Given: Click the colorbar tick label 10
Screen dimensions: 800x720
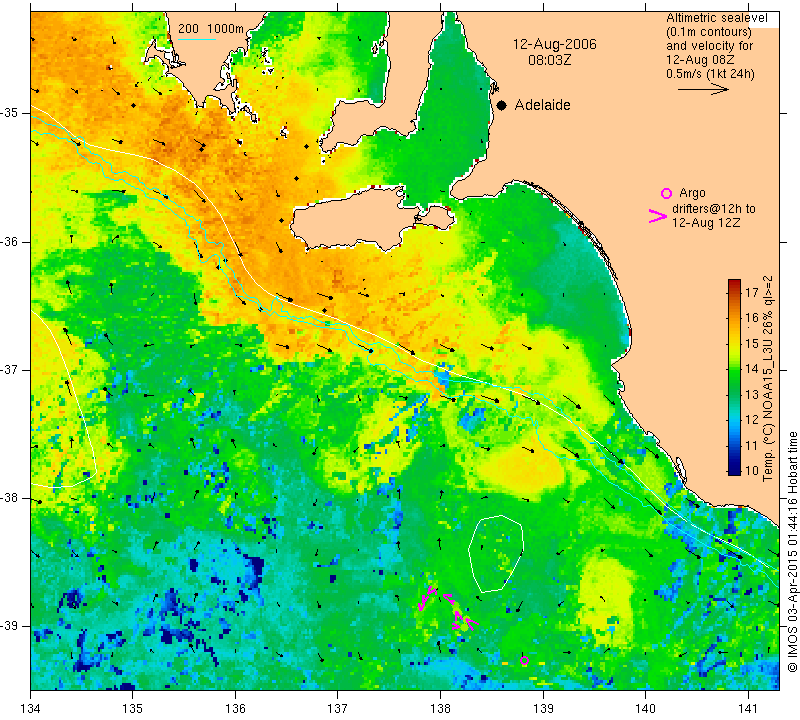Looking at the screenshot, I should pyautogui.click(x=752, y=470).
